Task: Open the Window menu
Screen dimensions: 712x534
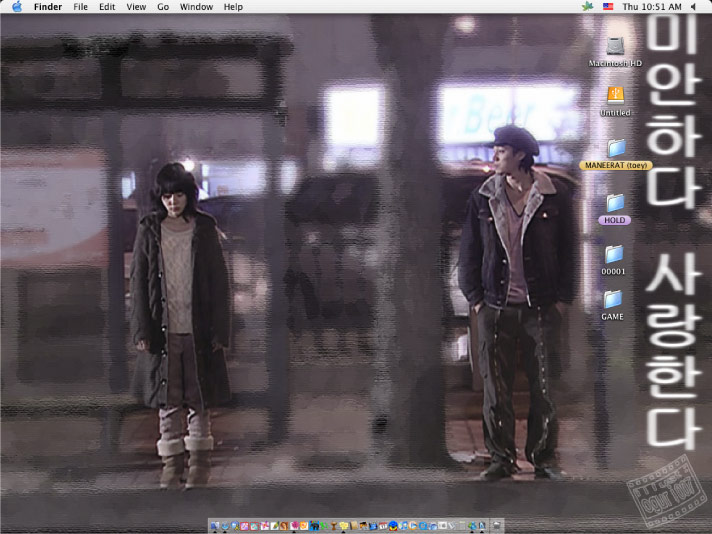Action: pyautogui.click(x=196, y=7)
